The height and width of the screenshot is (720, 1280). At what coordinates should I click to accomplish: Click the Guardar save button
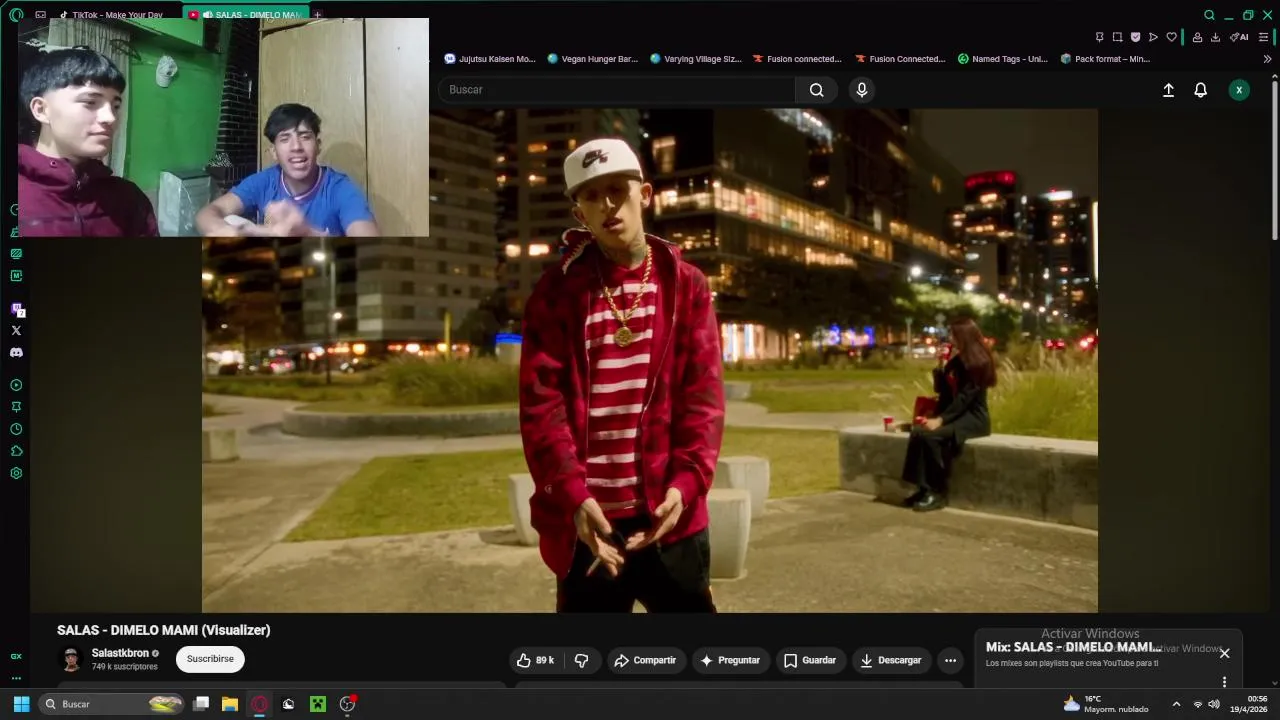[810, 660]
